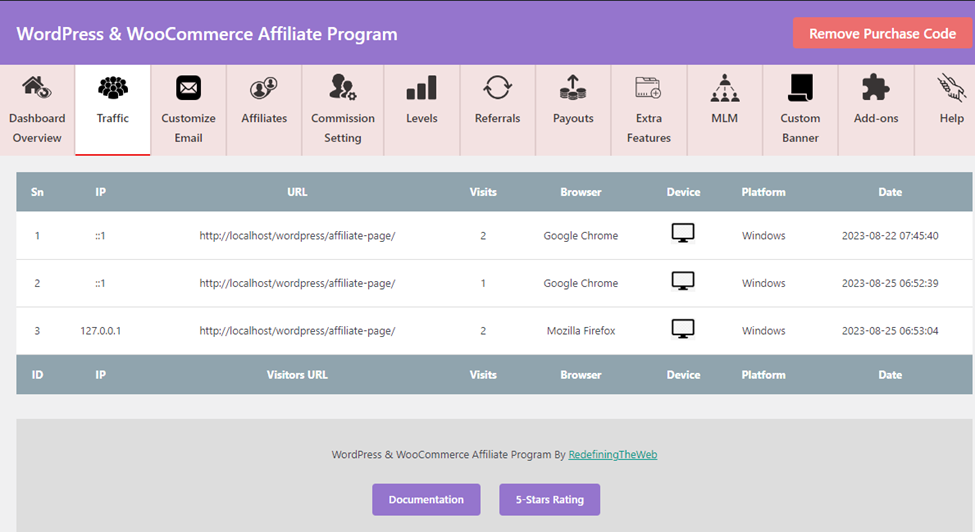
Task: Switch to the Custom Banner tab label
Action: click(x=800, y=128)
